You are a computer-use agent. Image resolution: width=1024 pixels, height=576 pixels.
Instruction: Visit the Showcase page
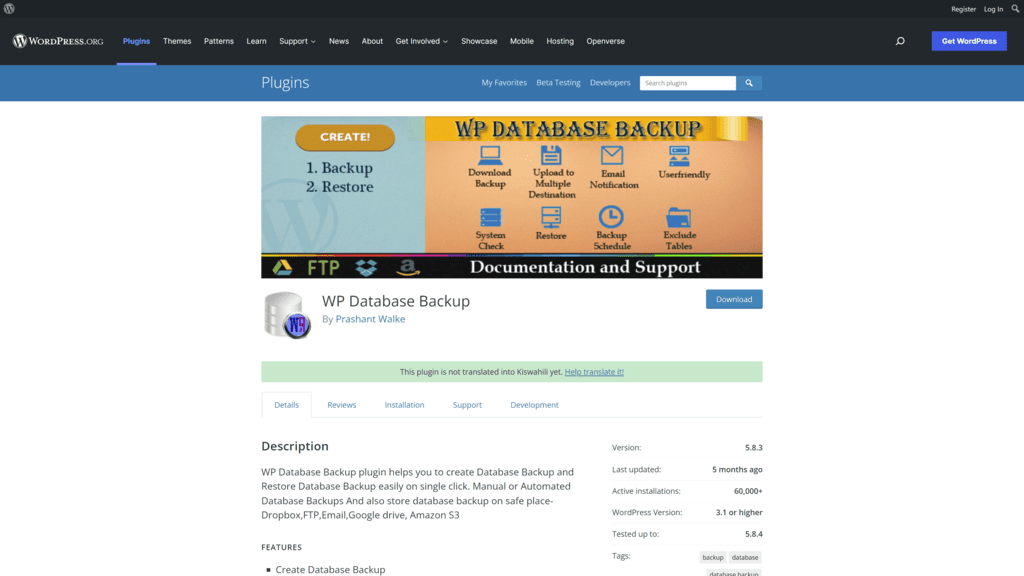point(479,41)
